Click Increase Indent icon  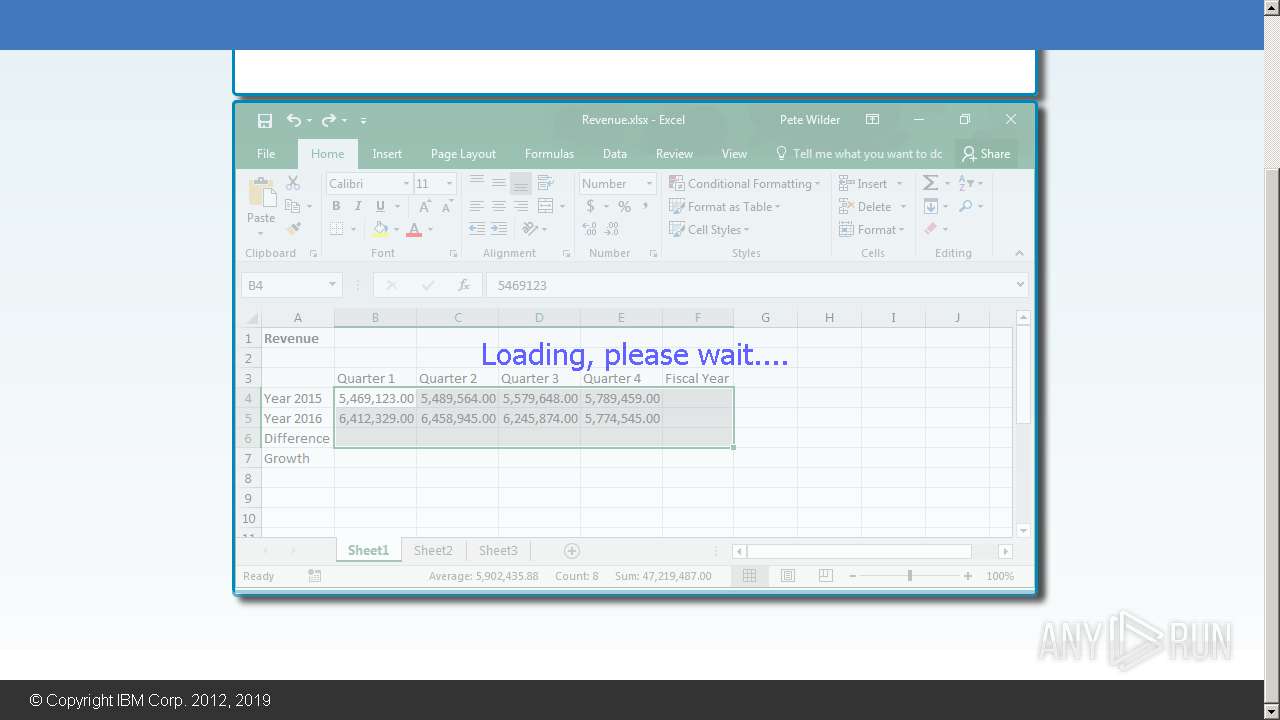tap(499, 229)
